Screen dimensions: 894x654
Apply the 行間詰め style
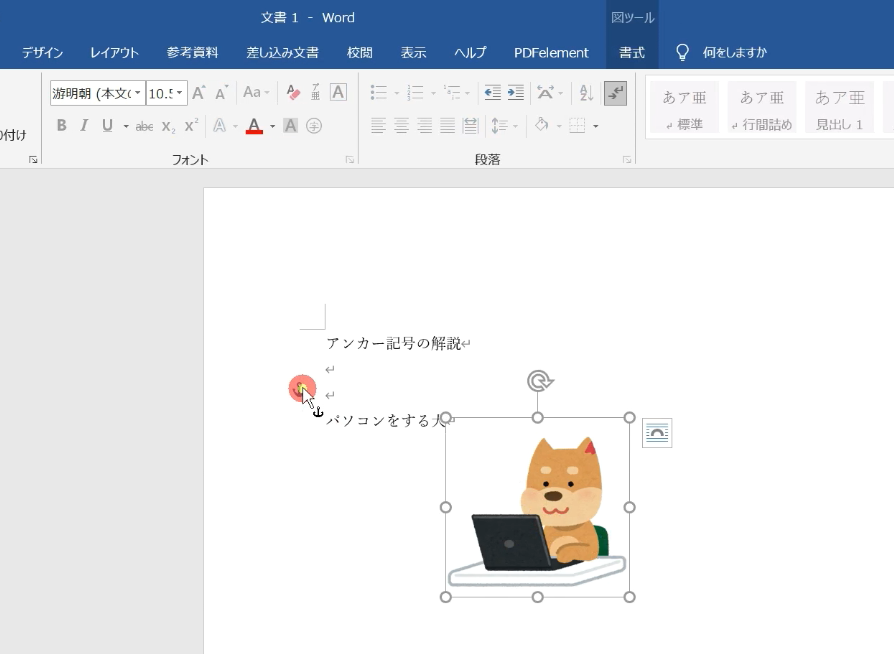[x=762, y=108]
